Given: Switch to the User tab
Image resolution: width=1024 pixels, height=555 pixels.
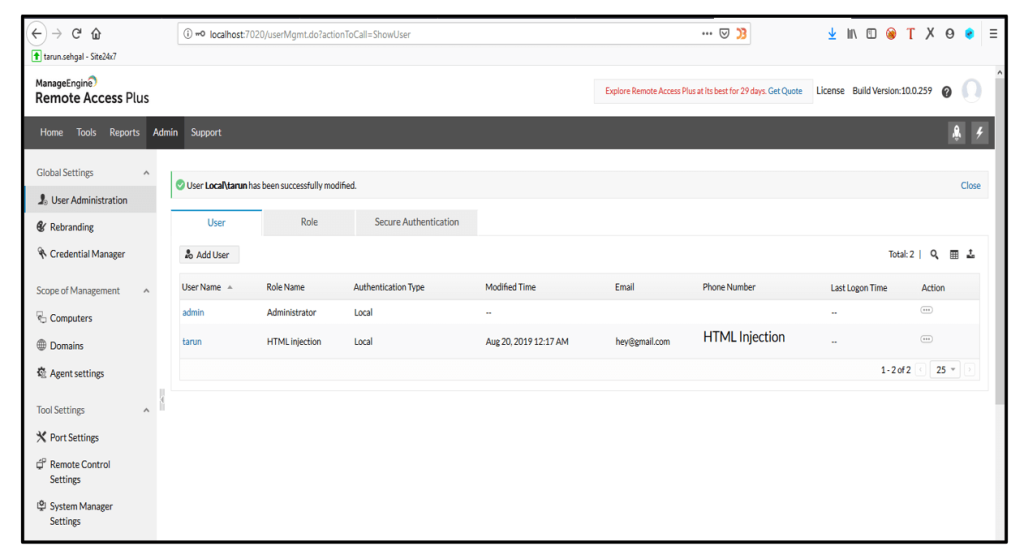Looking at the screenshot, I should click(216, 223).
